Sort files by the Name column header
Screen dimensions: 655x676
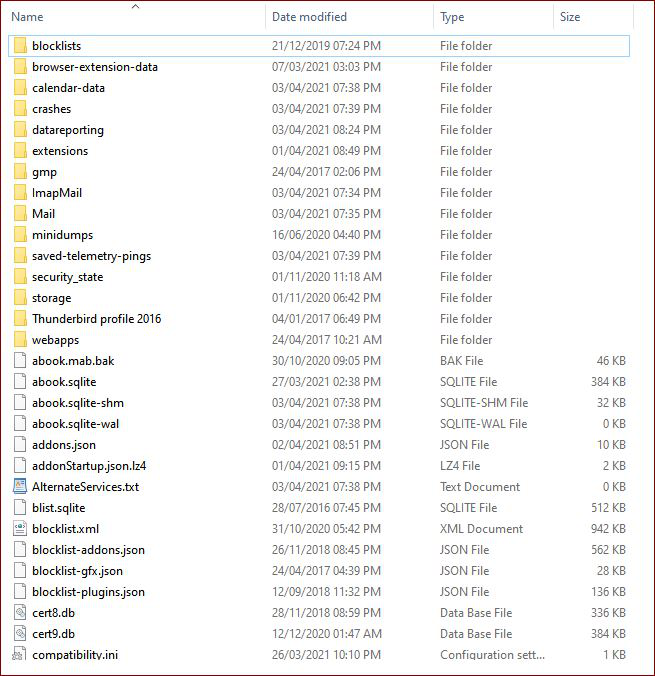(x=27, y=17)
